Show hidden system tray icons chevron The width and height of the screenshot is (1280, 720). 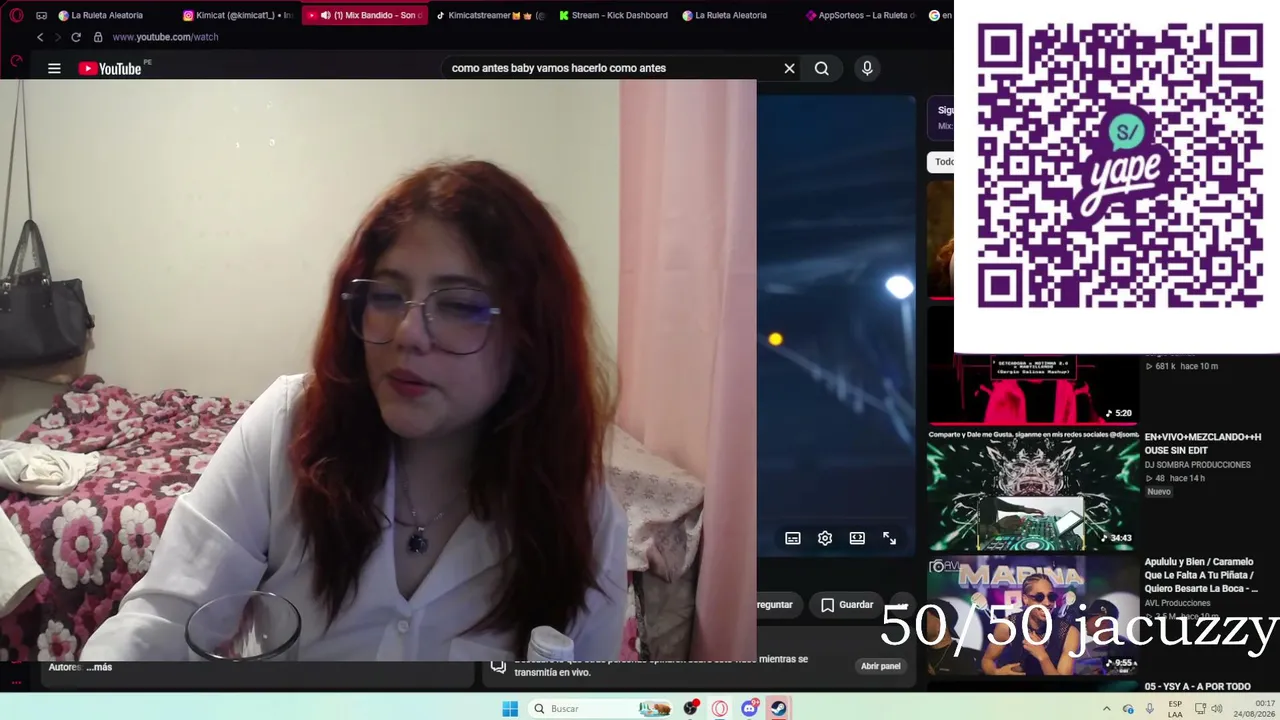(x=1107, y=709)
